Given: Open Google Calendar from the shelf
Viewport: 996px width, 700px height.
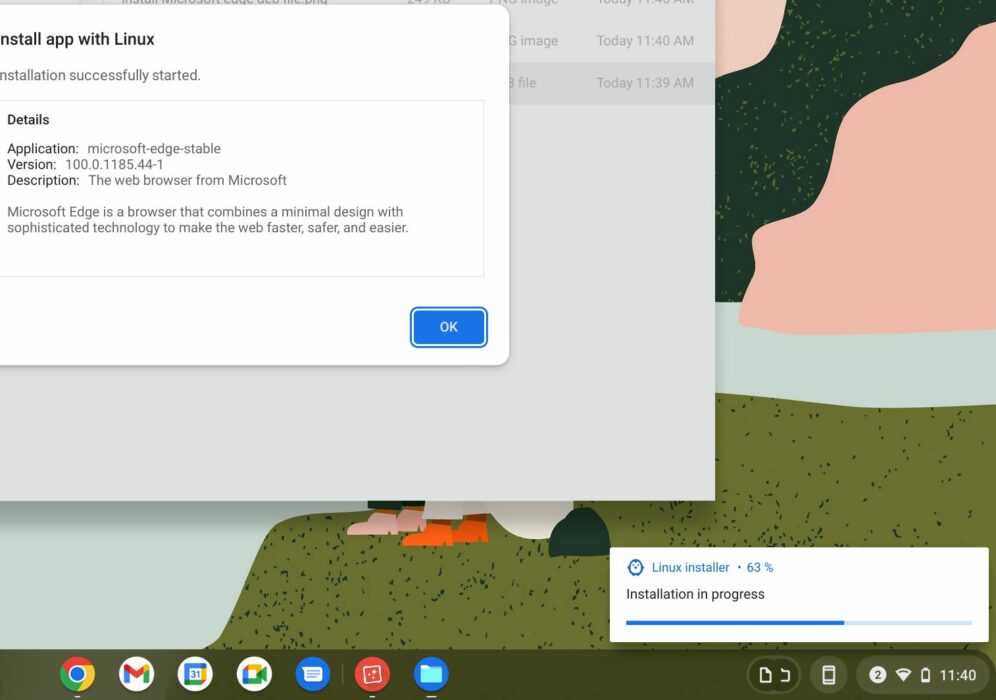Looking at the screenshot, I should (196, 674).
